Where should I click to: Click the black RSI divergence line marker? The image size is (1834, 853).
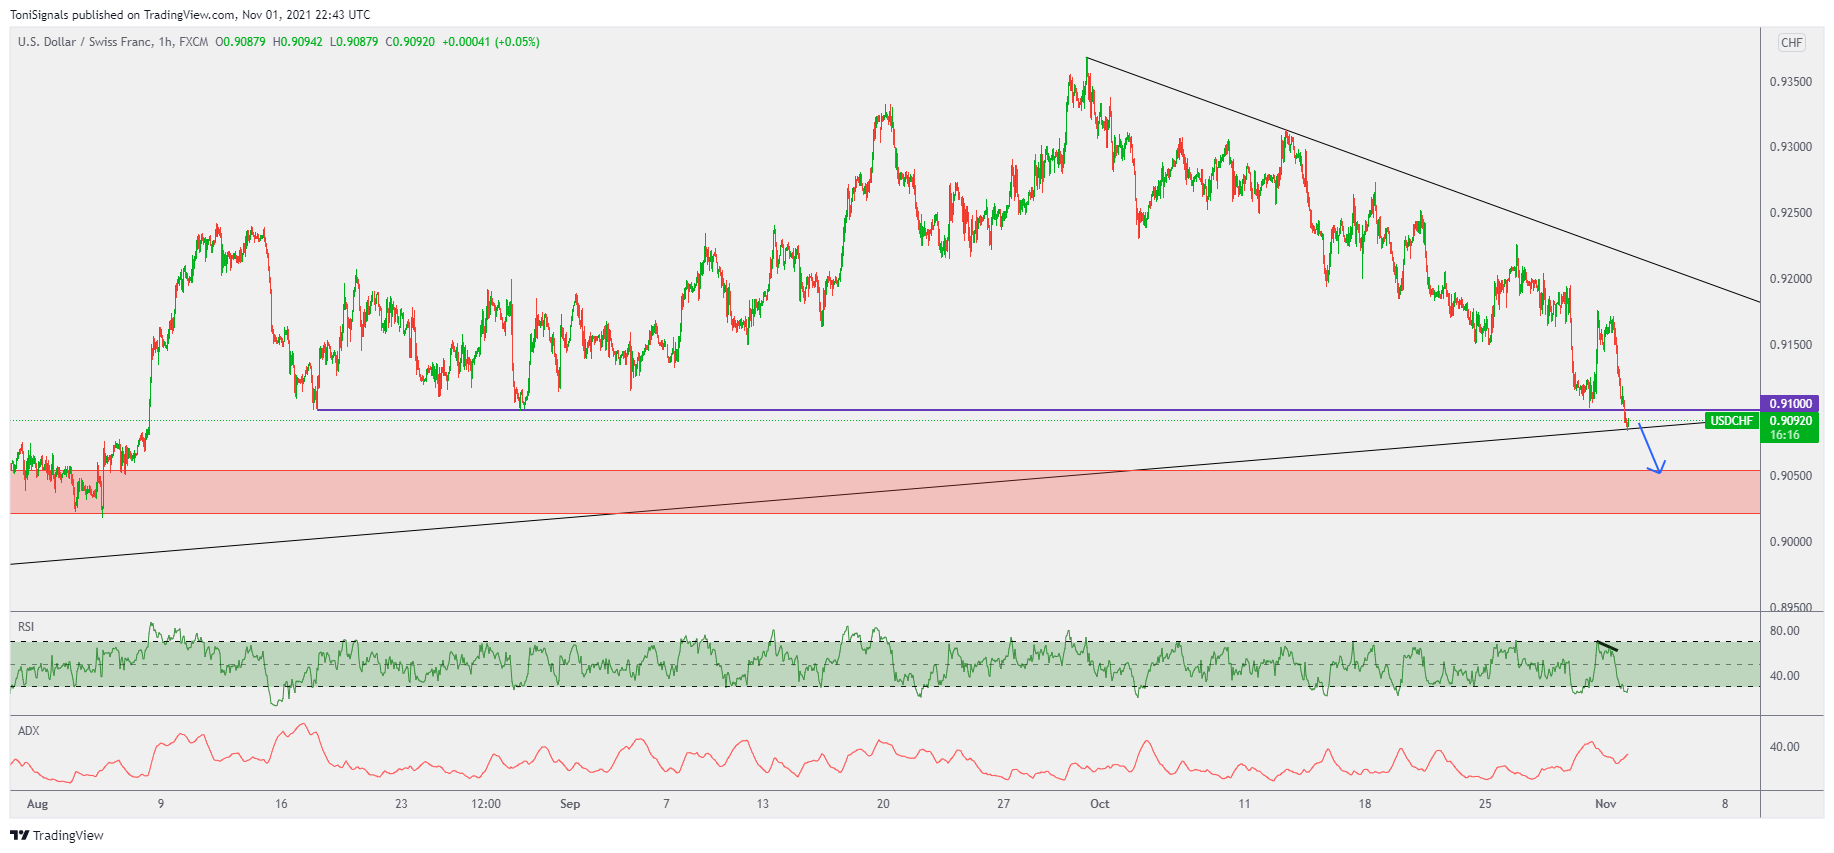click(x=1606, y=646)
